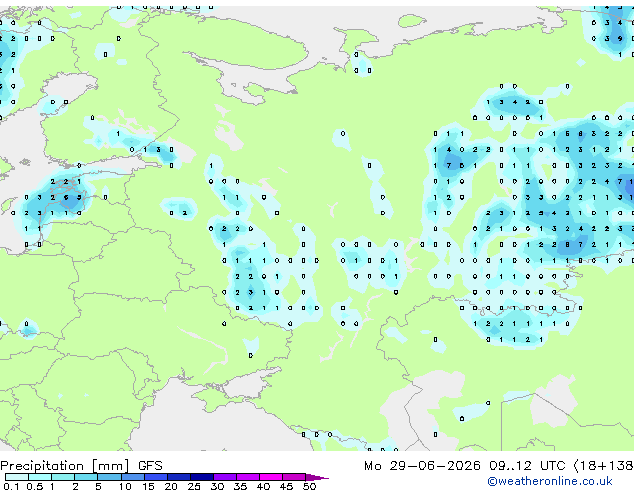The width and height of the screenshot is (634, 490).
Task: Select the 2–5 mm legend color swatch
Action: tap(86, 477)
